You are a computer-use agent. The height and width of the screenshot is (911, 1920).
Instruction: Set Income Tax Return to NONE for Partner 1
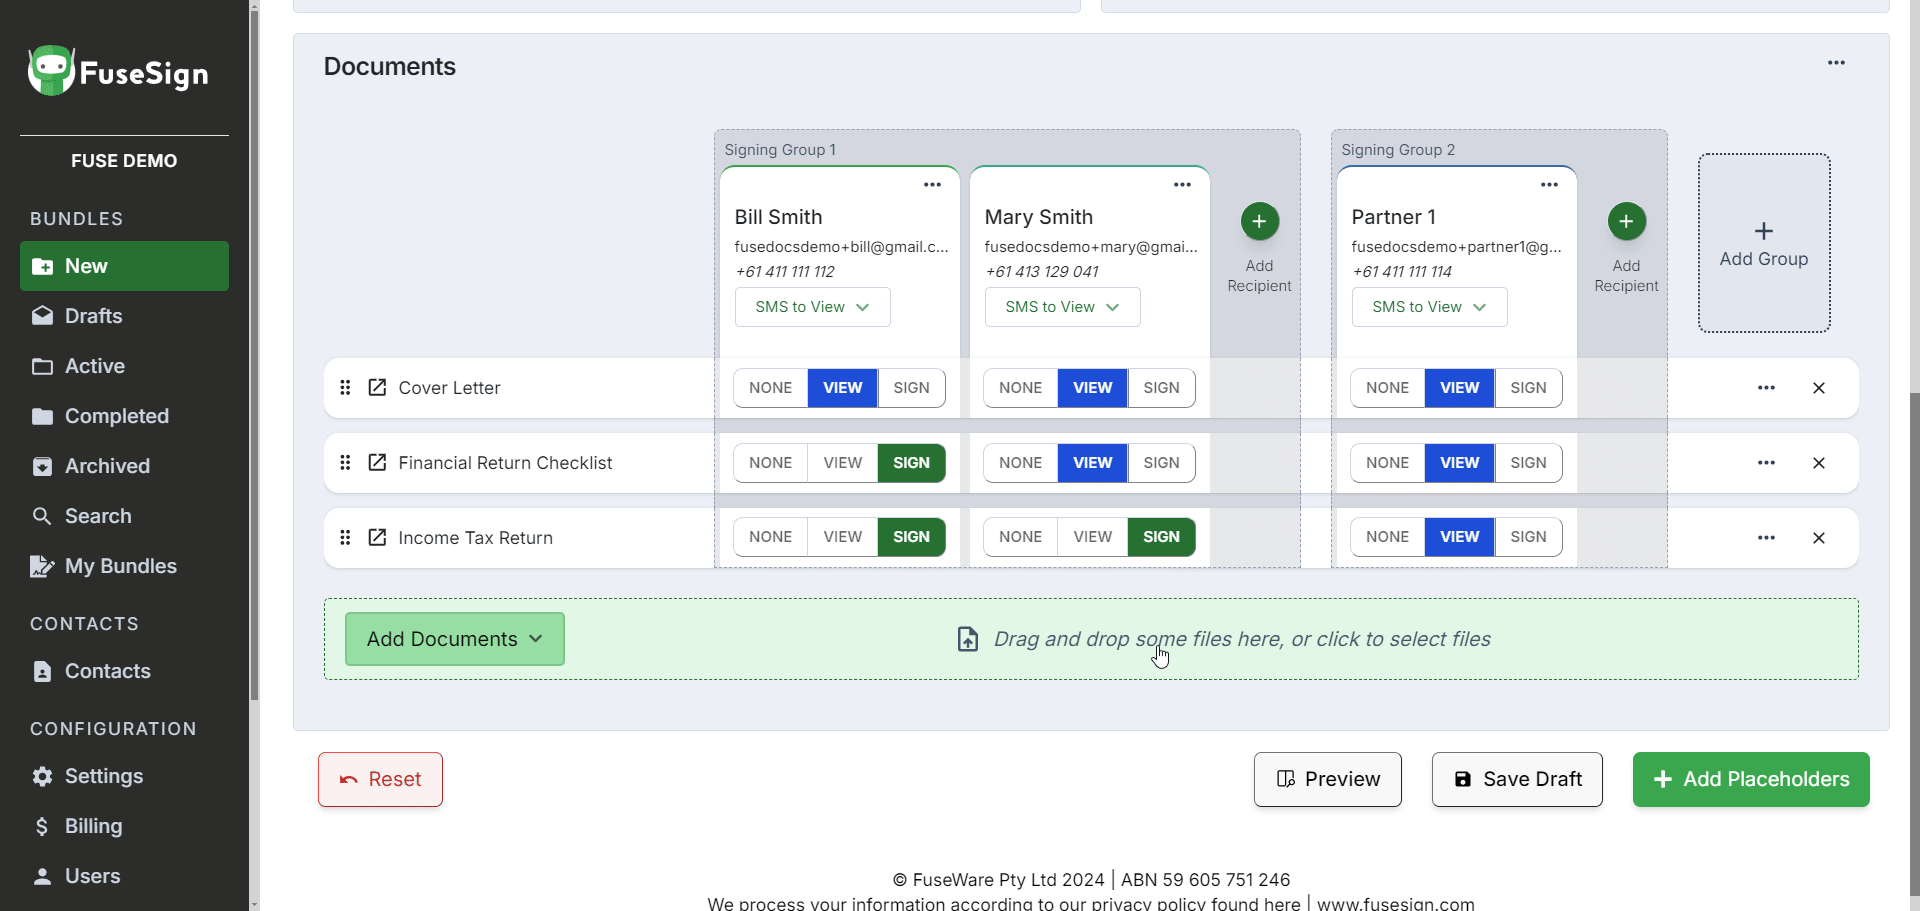click(1387, 537)
